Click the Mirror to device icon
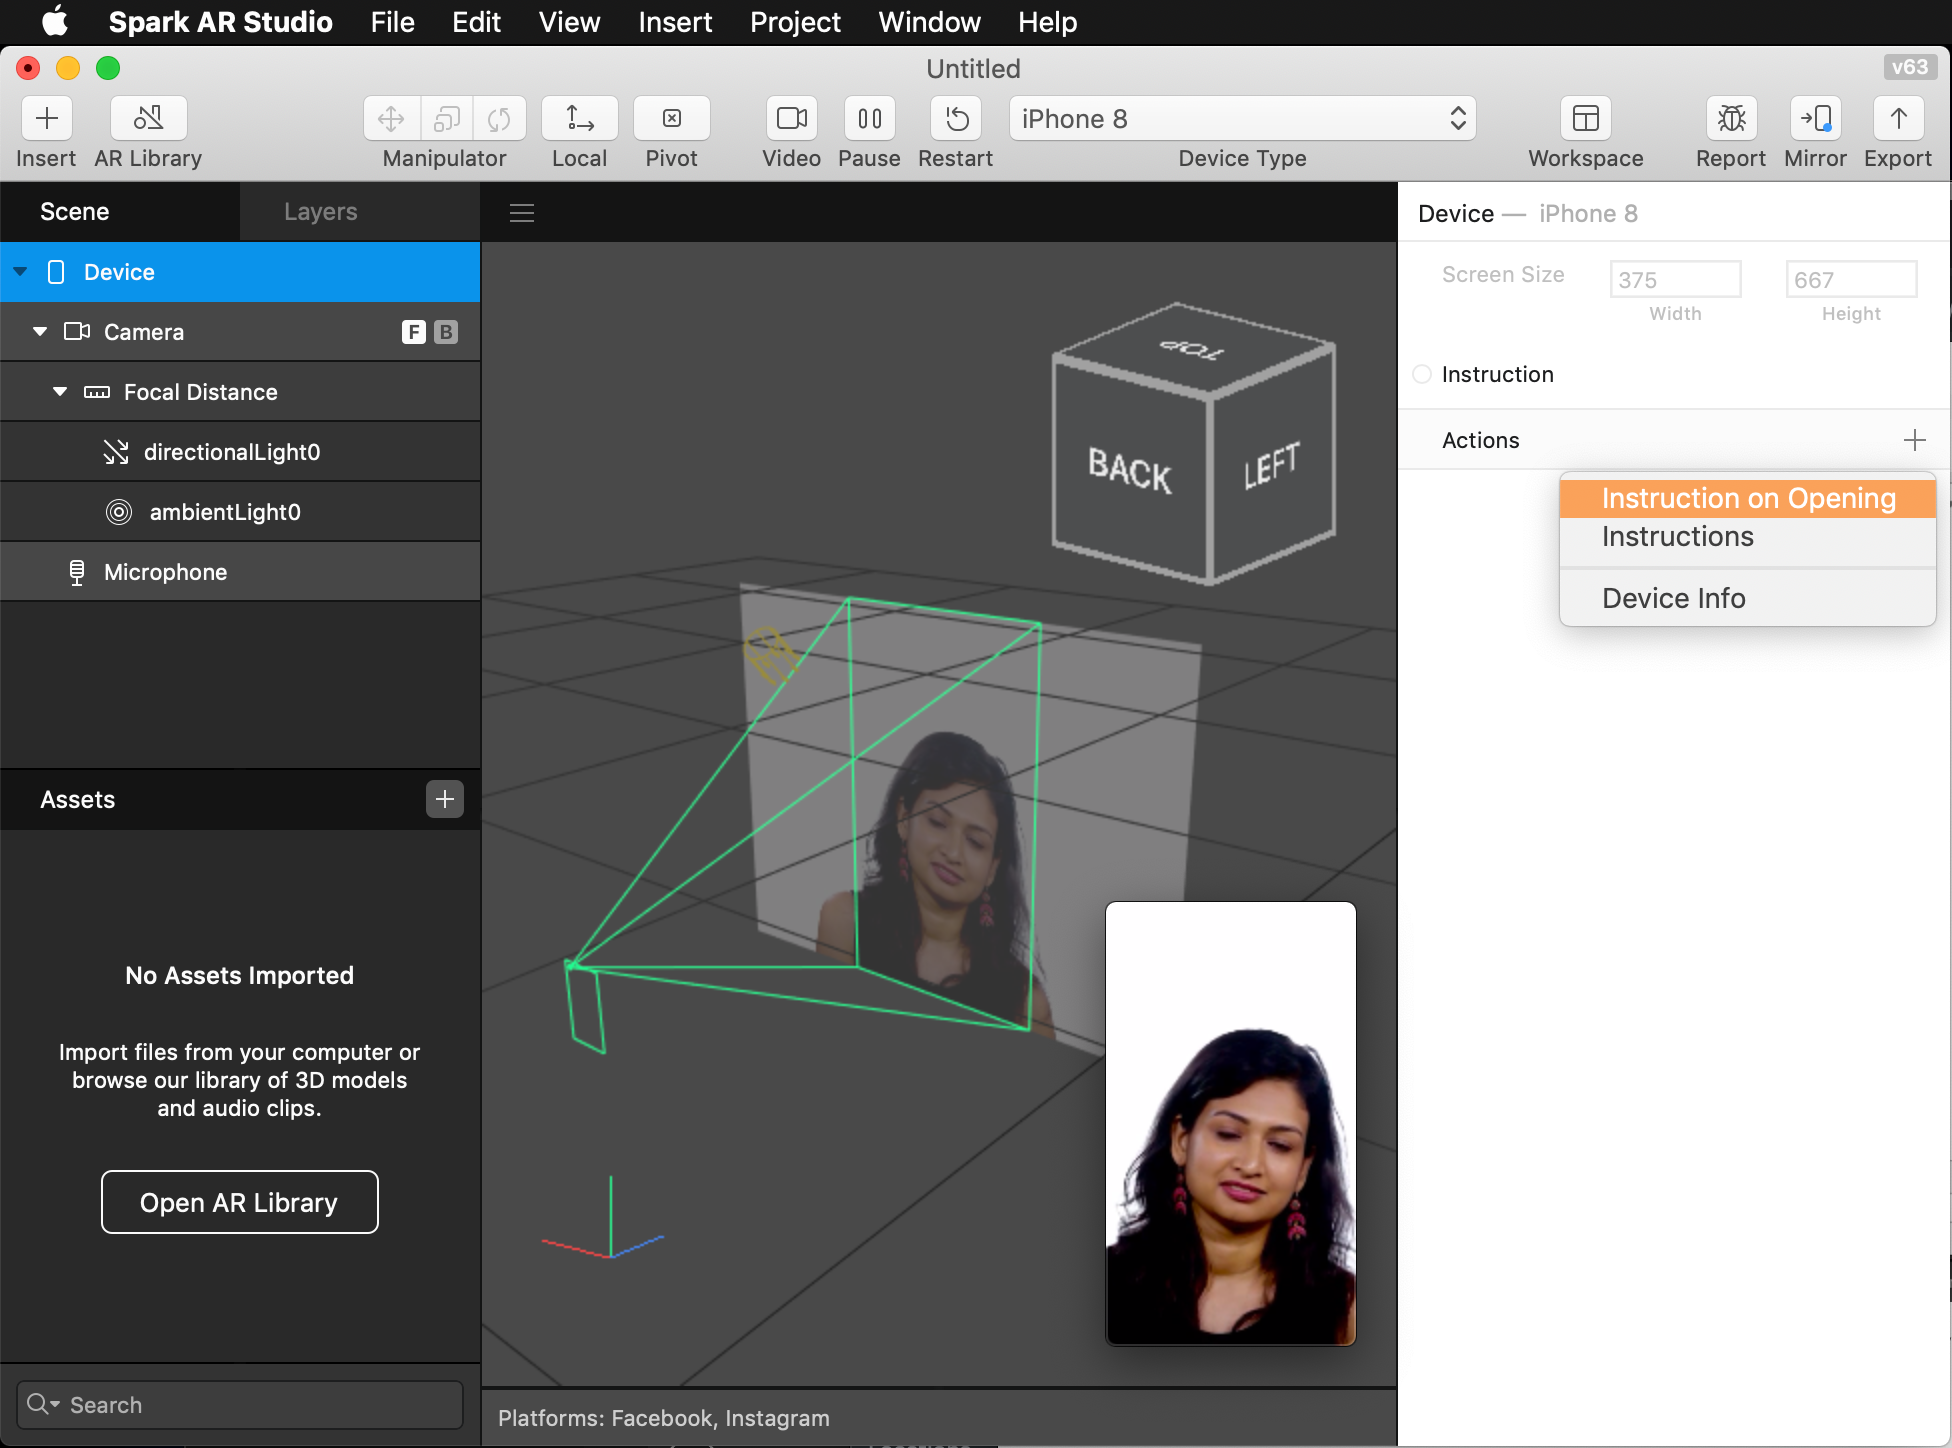Viewport: 1952px width, 1448px height. [1815, 119]
